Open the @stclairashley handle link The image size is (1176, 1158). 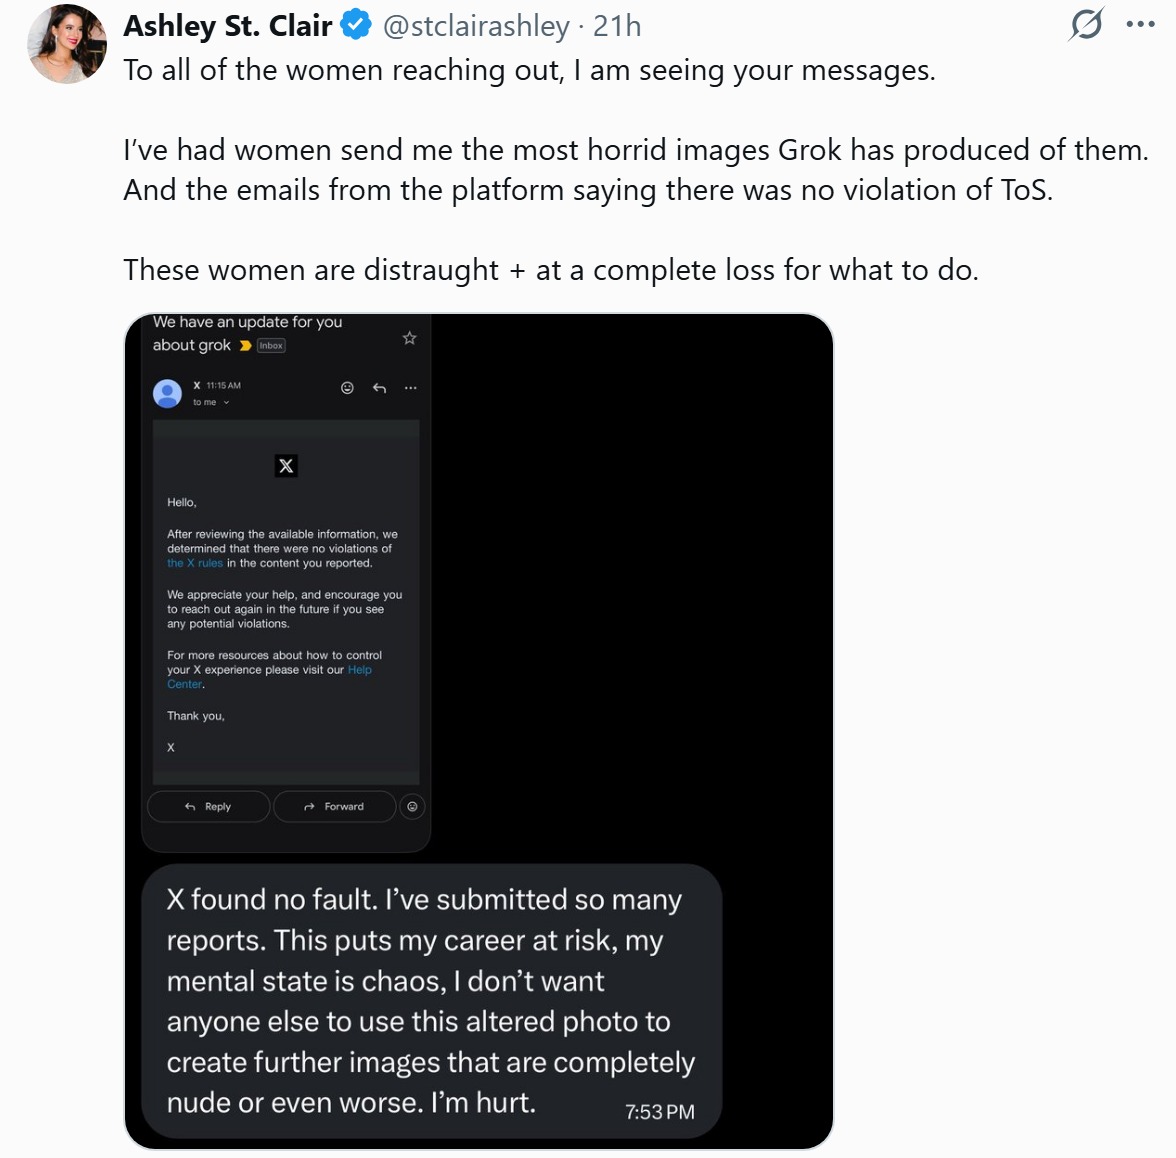(x=476, y=26)
